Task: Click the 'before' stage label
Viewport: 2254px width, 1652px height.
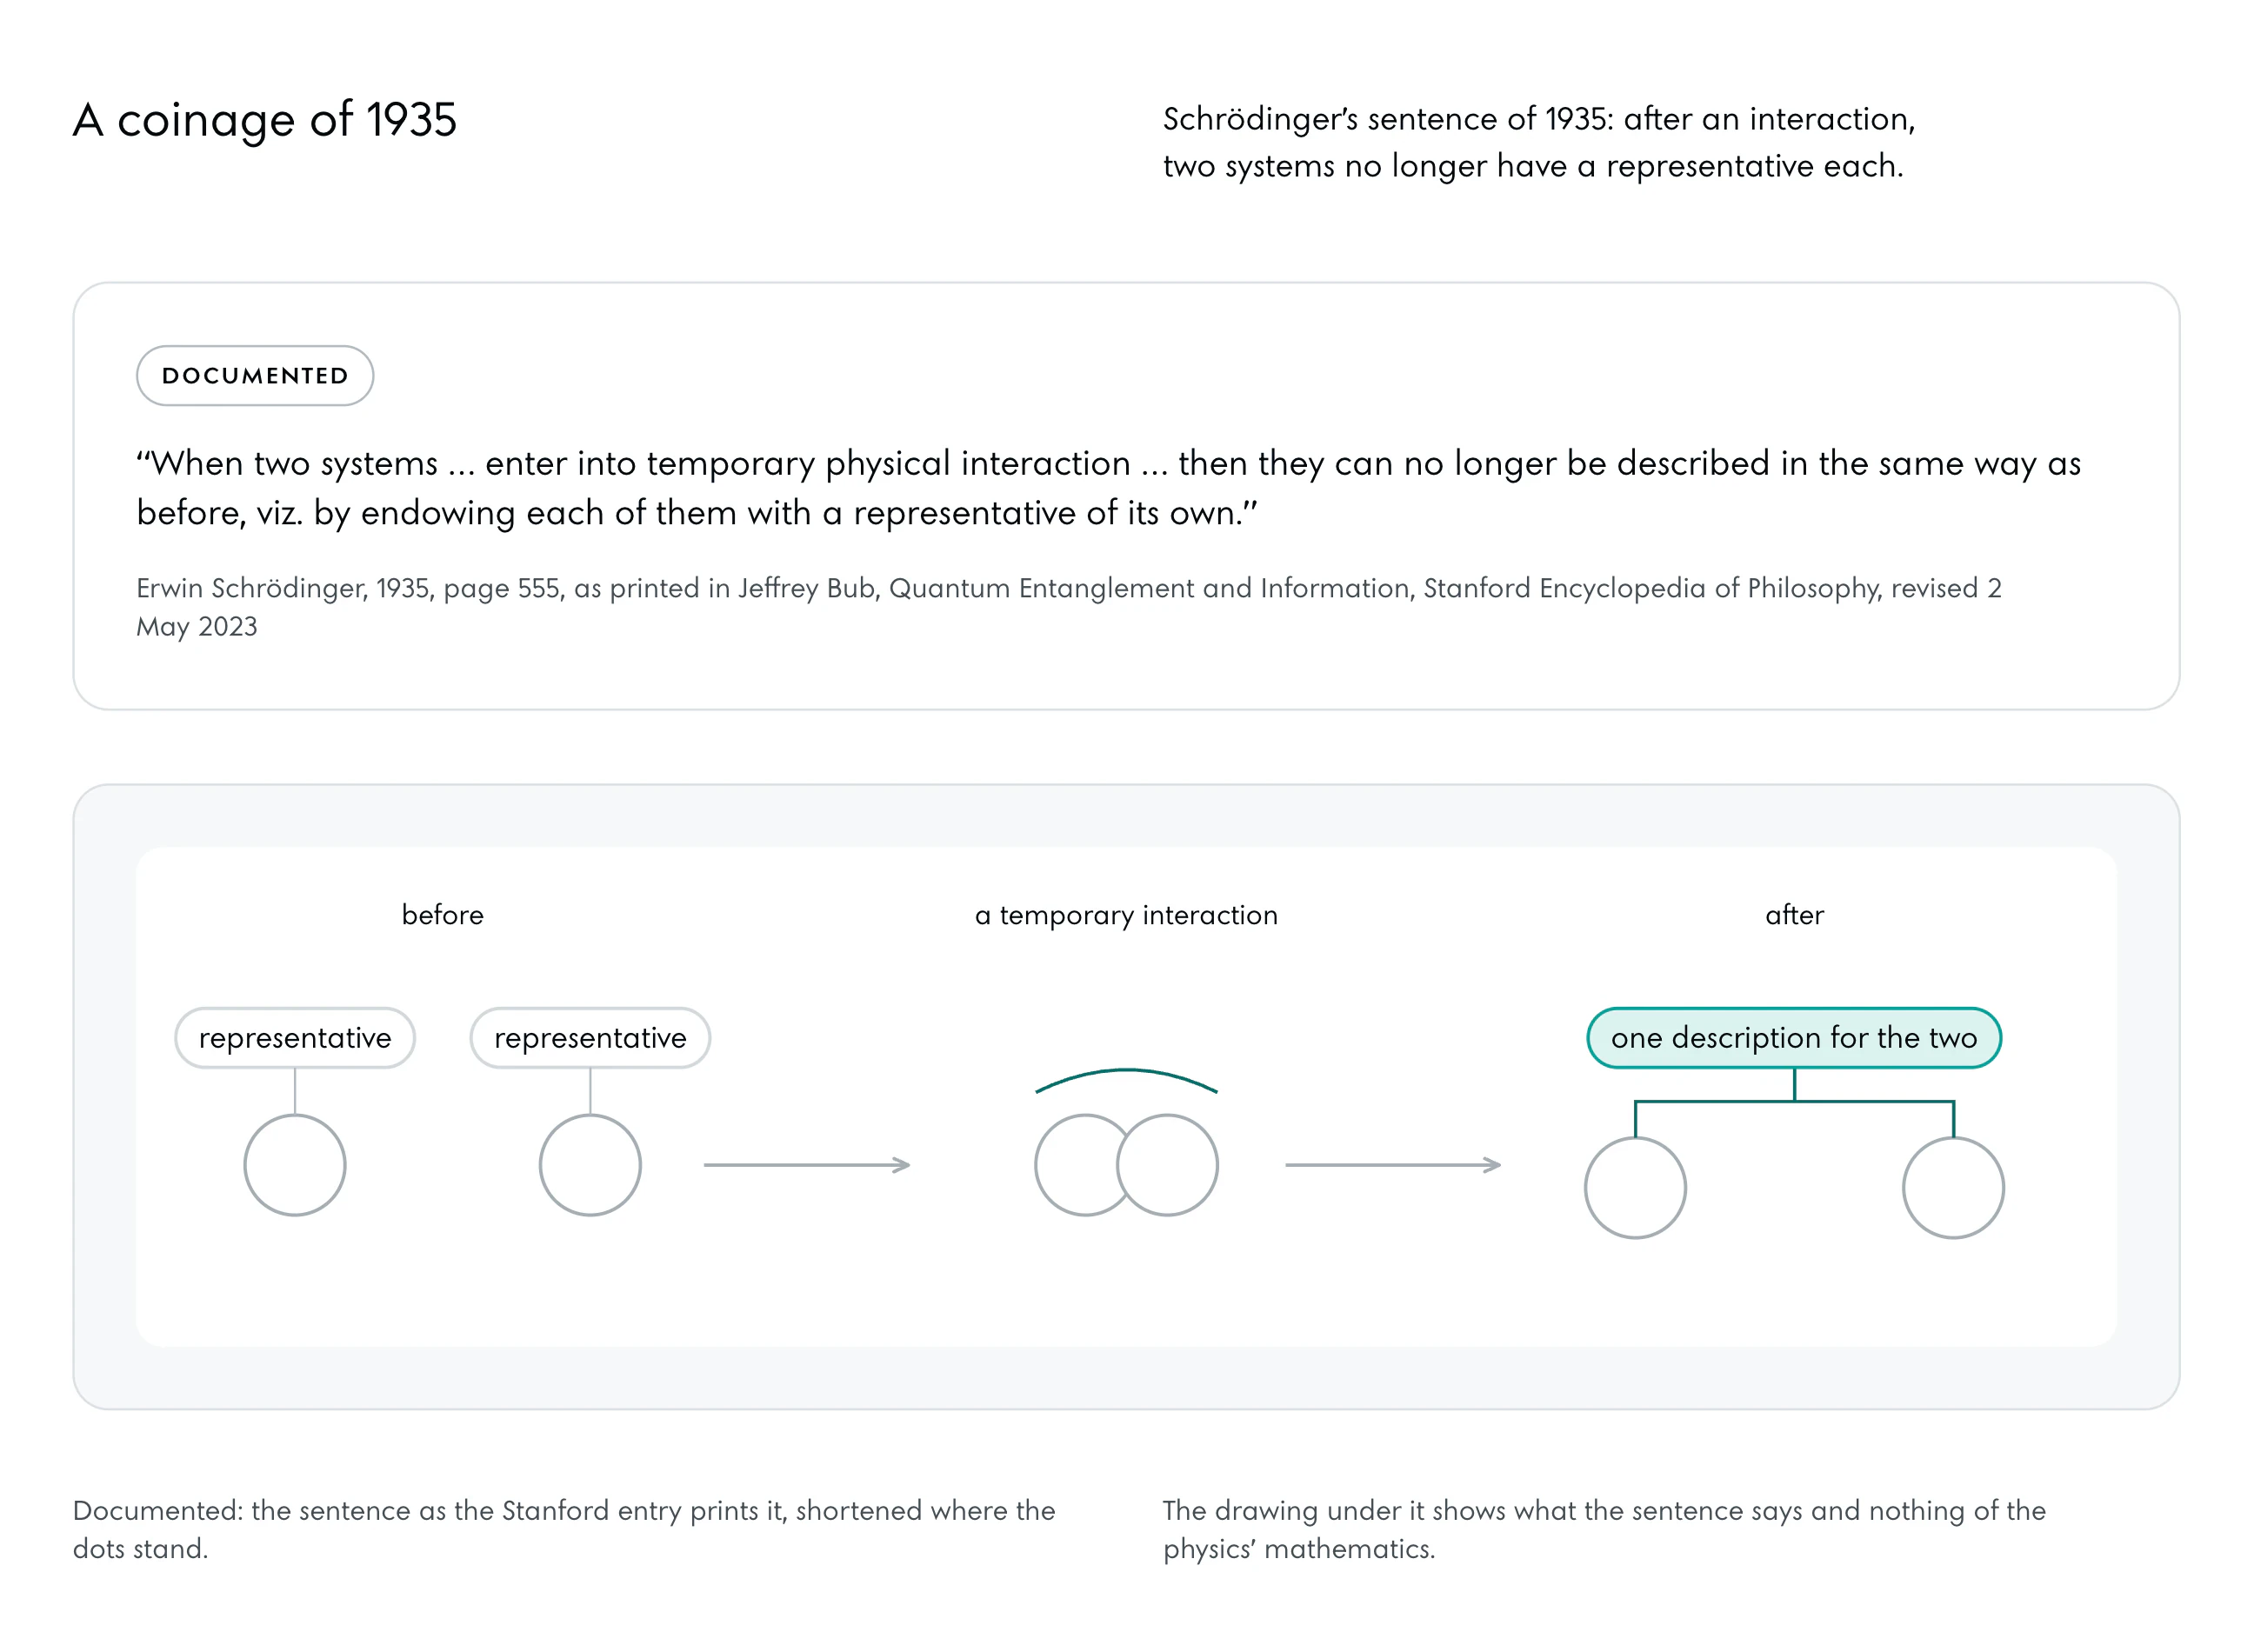Action: click(443, 915)
